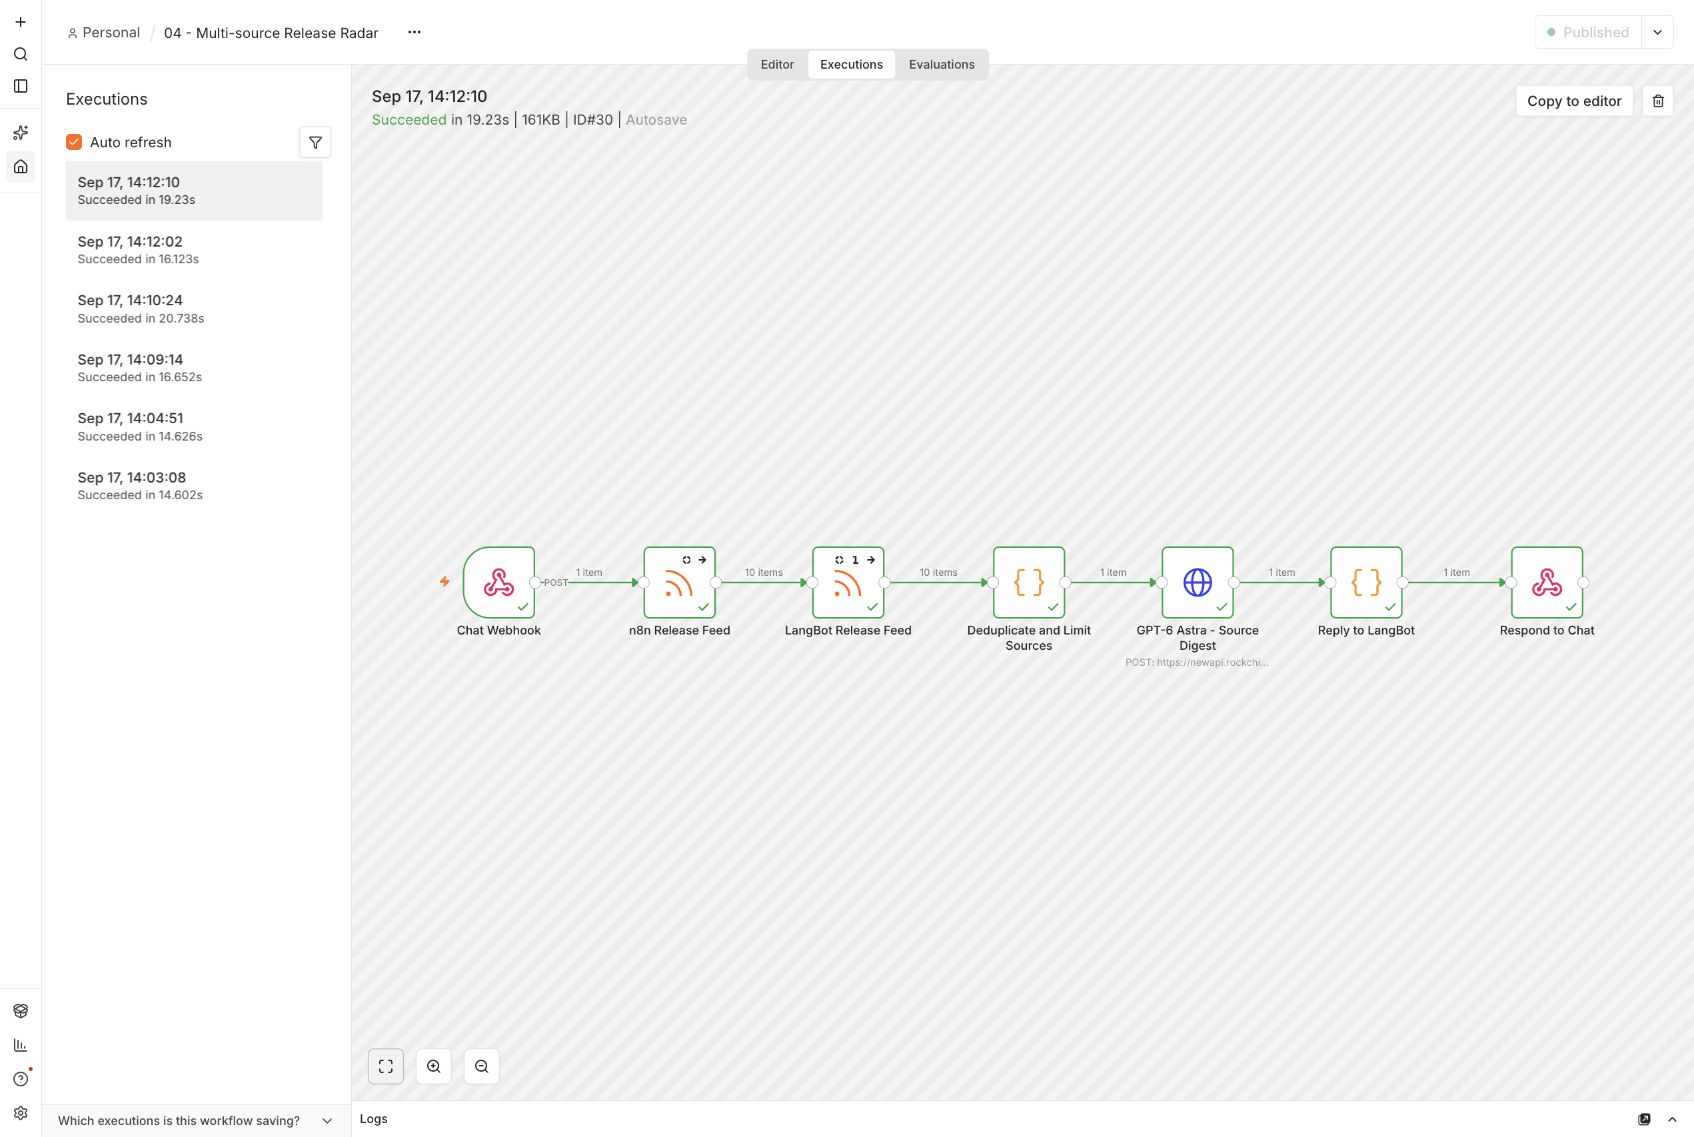Select the Reply to LangBot node
1694x1137 pixels.
coord(1366,582)
